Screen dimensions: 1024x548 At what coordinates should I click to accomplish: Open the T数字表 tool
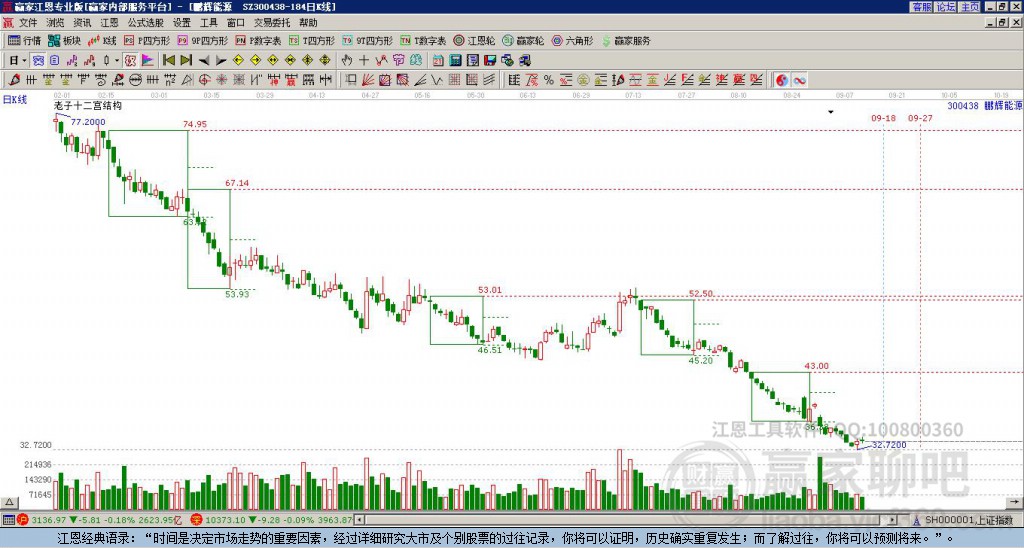[x=423, y=40]
